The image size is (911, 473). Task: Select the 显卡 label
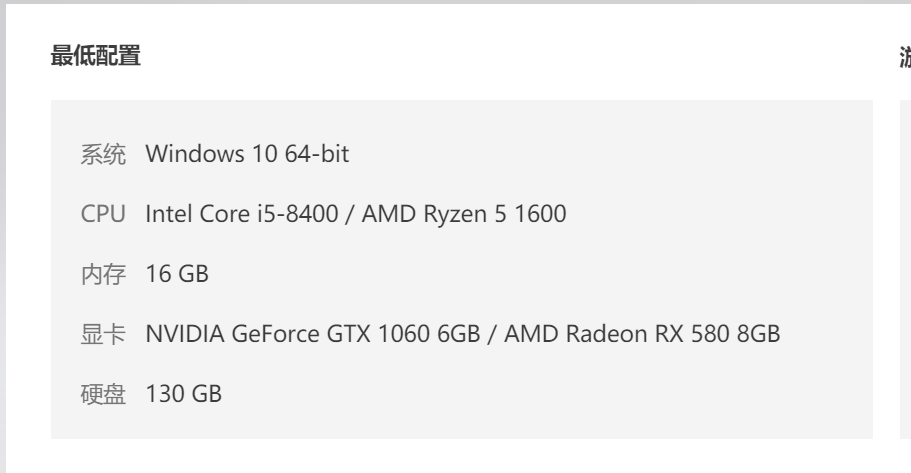tap(103, 334)
